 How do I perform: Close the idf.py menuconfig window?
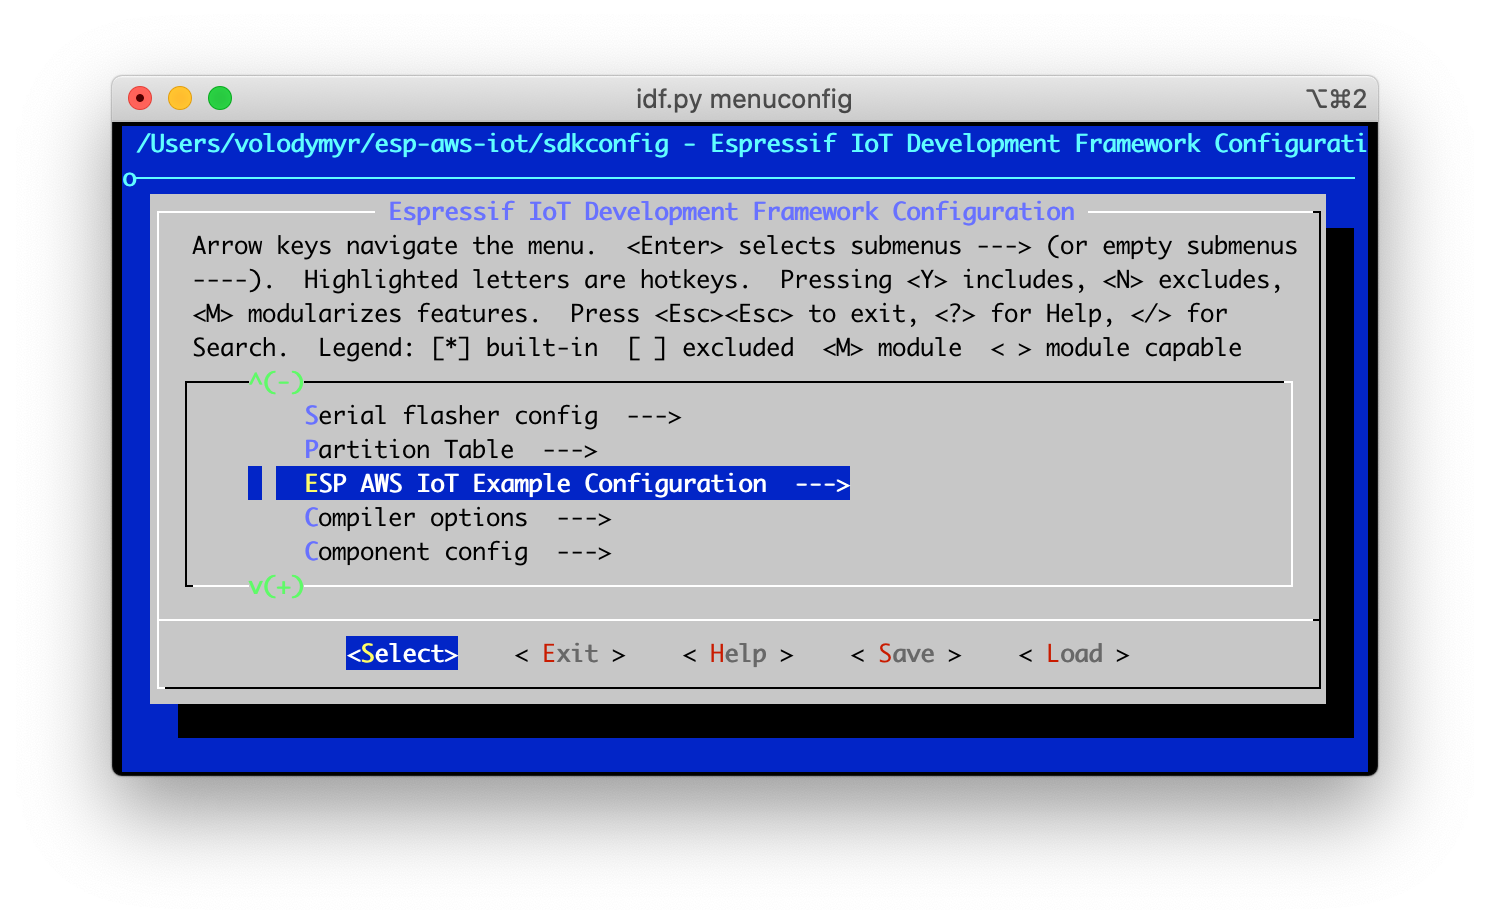click(140, 98)
